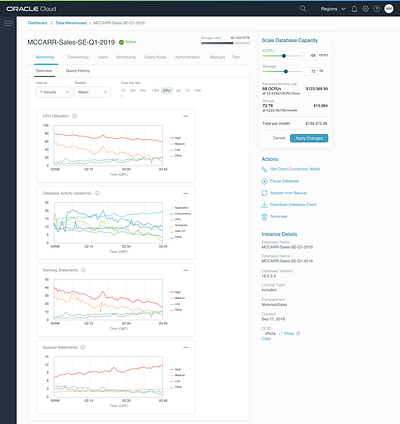This screenshot has height=424, width=400.
Task: Click Cancel in Scale Database Capacity
Action: [x=279, y=138]
